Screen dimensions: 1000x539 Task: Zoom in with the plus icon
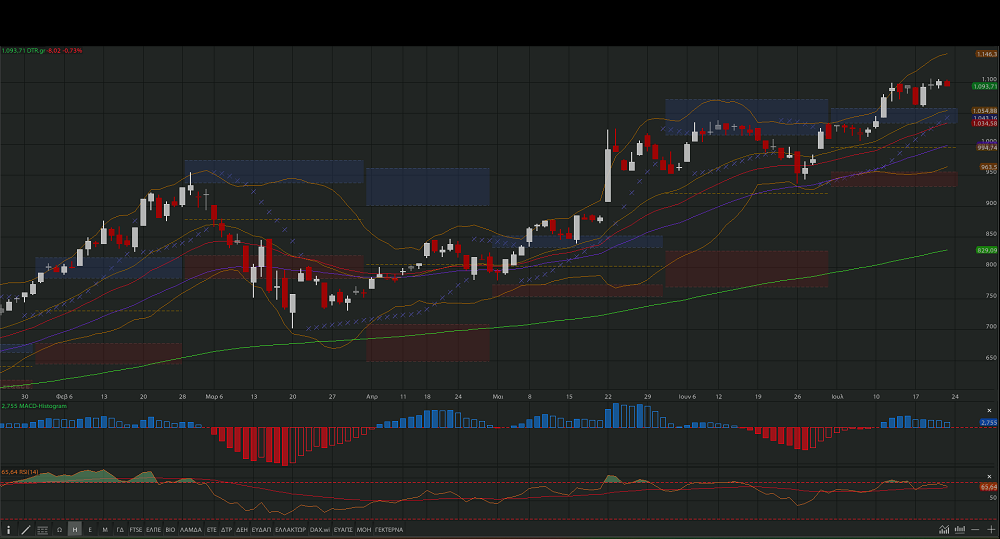coord(990,529)
